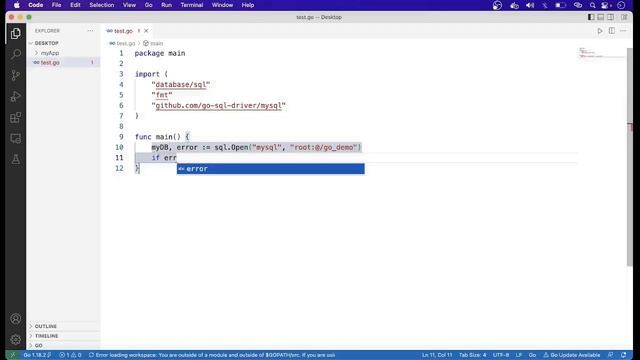Open the Run and Debug view
Image resolution: width=640 pixels, height=360 pixels.
click(x=16, y=96)
